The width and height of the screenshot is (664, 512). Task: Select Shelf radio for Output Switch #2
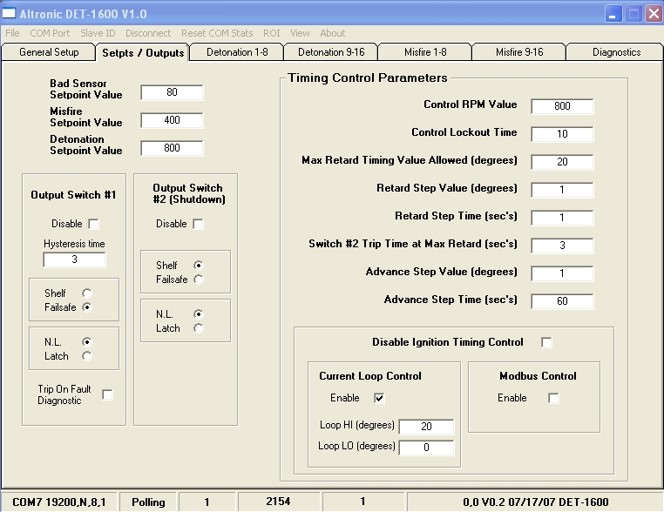(x=198, y=265)
